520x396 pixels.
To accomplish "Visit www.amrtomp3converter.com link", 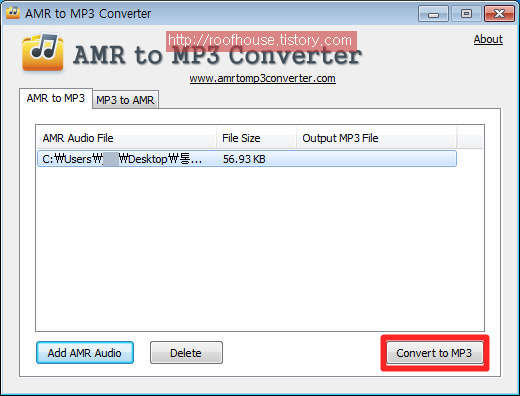I will [263, 78].
